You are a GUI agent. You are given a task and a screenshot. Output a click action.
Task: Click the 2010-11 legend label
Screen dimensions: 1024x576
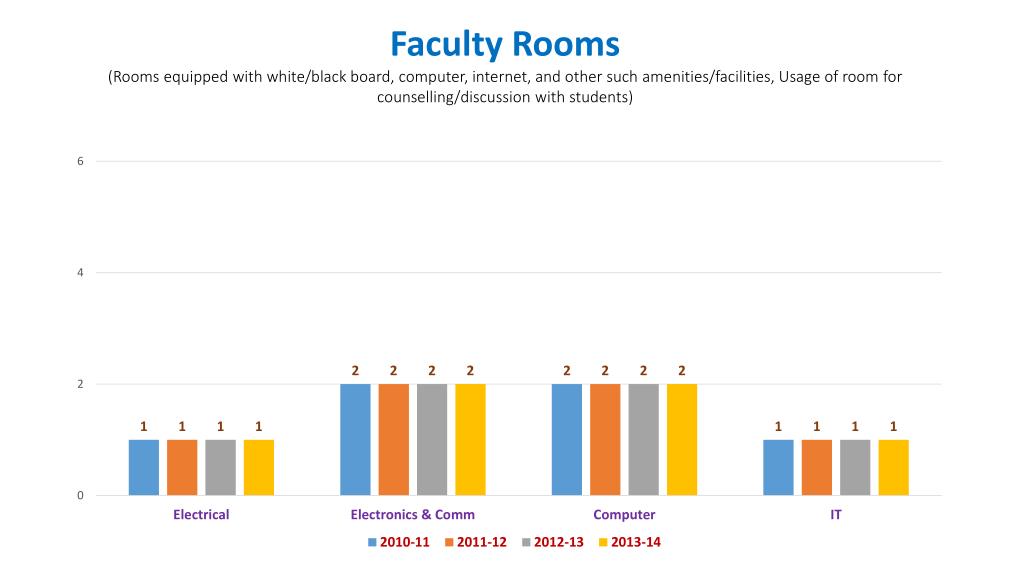tap(405, 542)
